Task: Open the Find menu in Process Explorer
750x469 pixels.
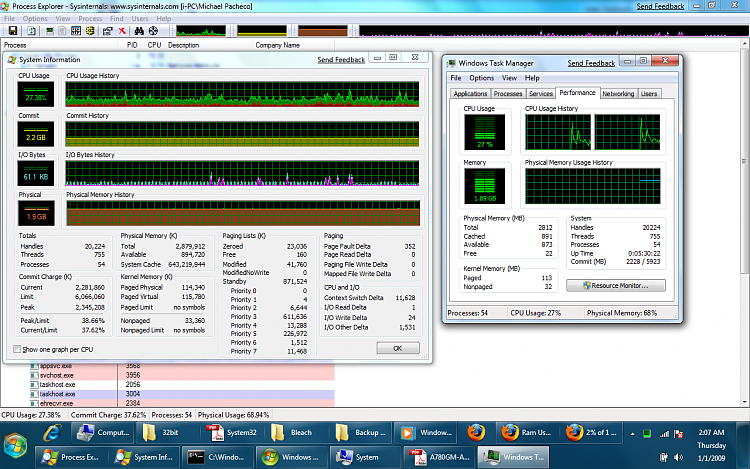Action: pos(116,19)
